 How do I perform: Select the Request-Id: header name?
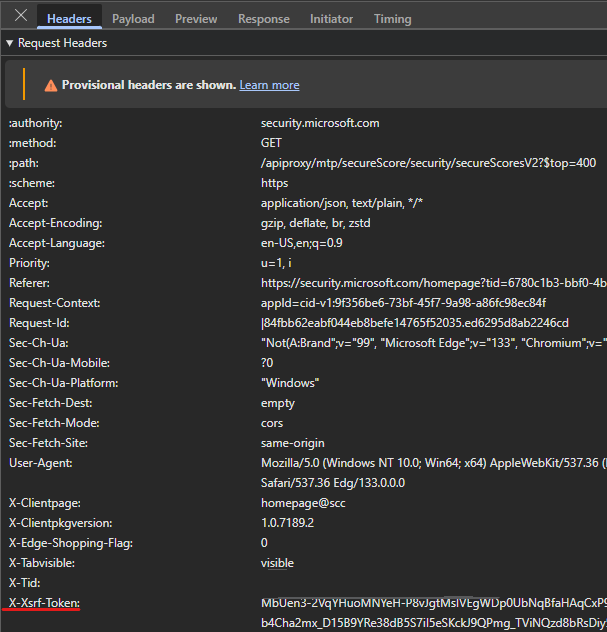pos(39,323)
